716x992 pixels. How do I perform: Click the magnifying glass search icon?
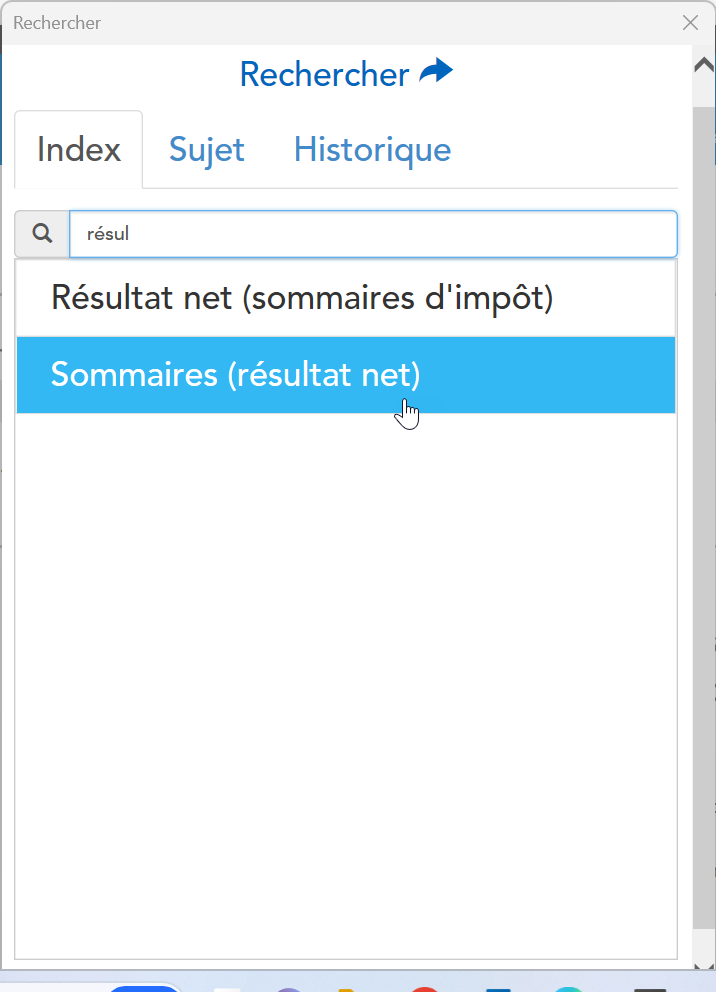coord(42,234)
